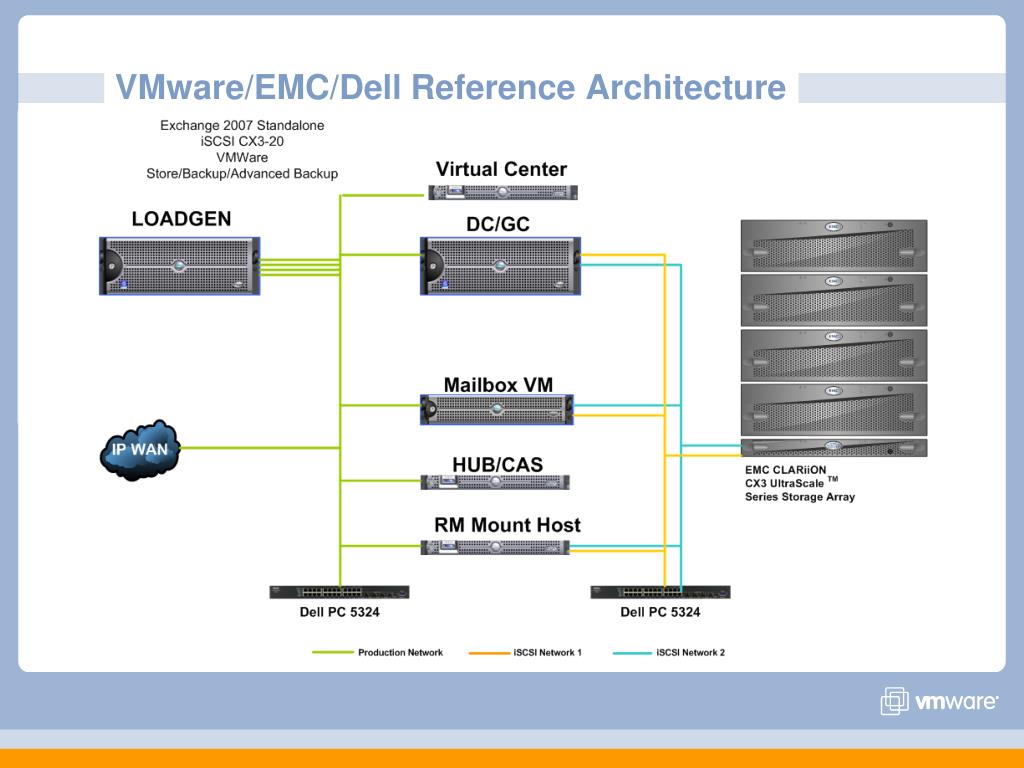Viewport: 1024px width, 768px height.
Task: Click the right 'Dell PC 5324' label
Action: [660, 612]
